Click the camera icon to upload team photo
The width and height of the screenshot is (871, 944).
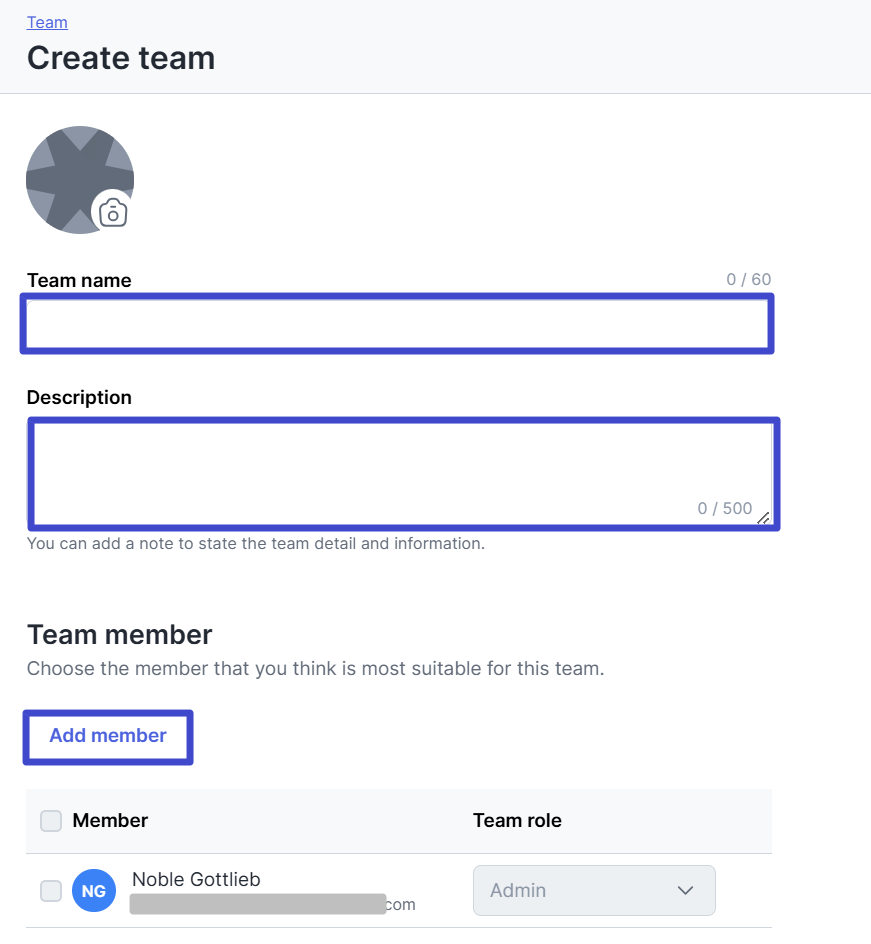pyautogui.click(x=113, y=212)
